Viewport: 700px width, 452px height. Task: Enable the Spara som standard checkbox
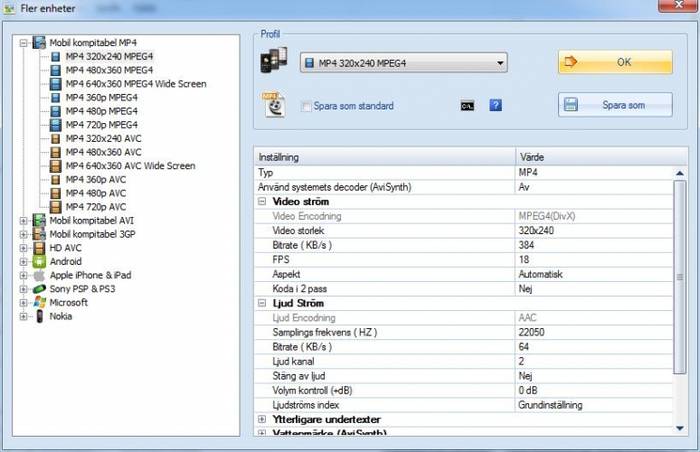(x=307, y=106)
